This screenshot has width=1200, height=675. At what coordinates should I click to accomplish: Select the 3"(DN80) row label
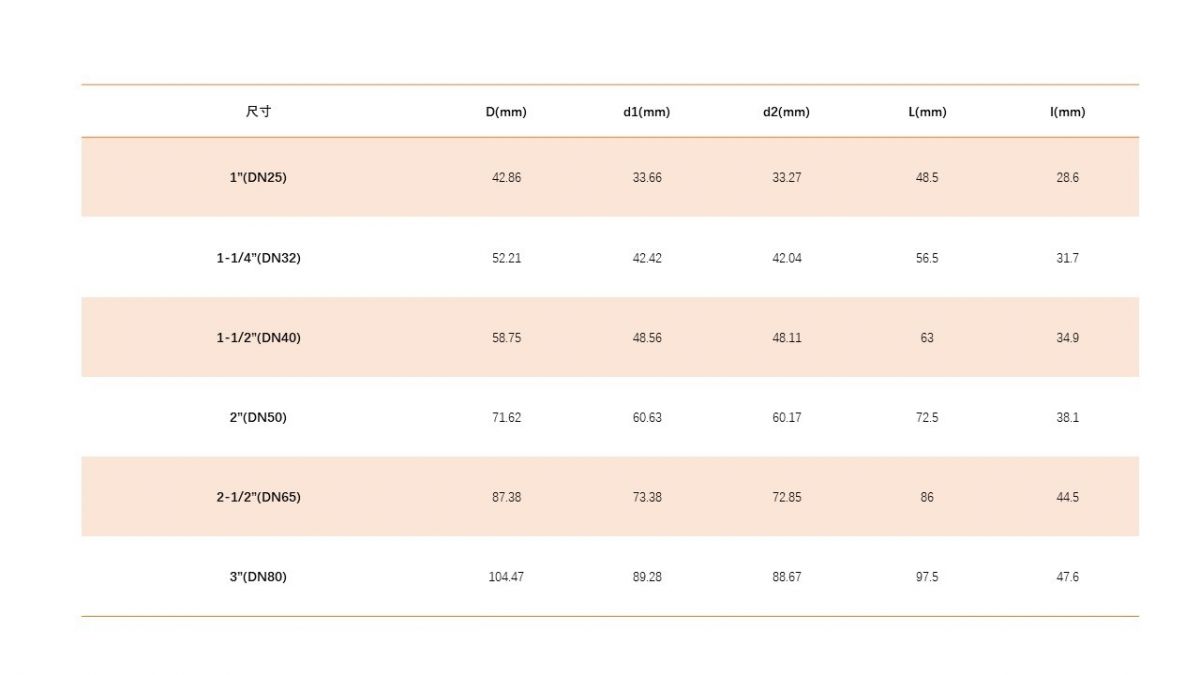[x=258, y=577]
